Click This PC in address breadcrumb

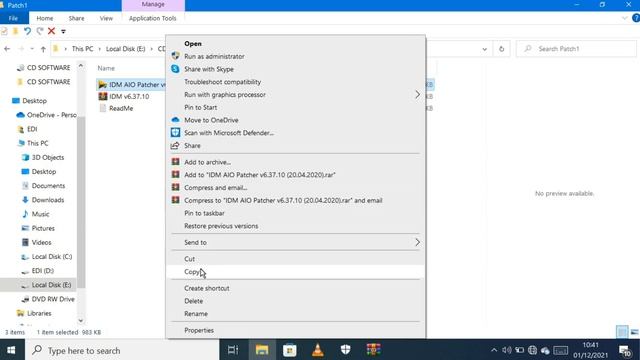82,49
